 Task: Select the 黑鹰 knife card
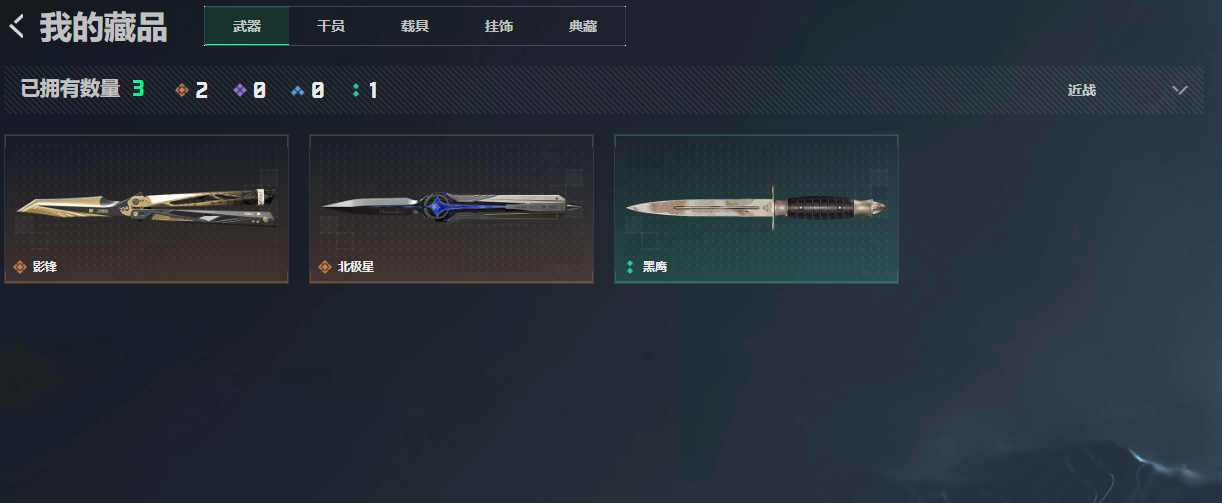click(x=756, y=209)
